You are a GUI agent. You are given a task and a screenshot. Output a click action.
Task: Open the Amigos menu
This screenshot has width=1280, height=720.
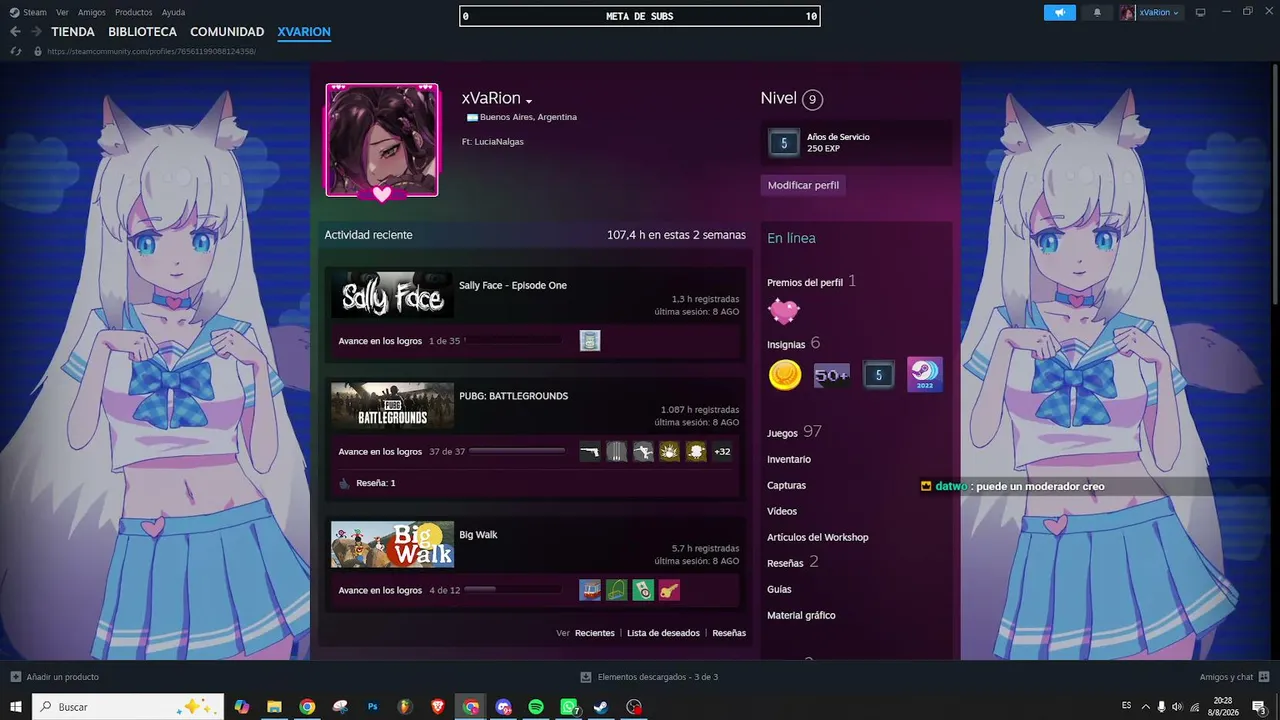[x=92, y=12]
